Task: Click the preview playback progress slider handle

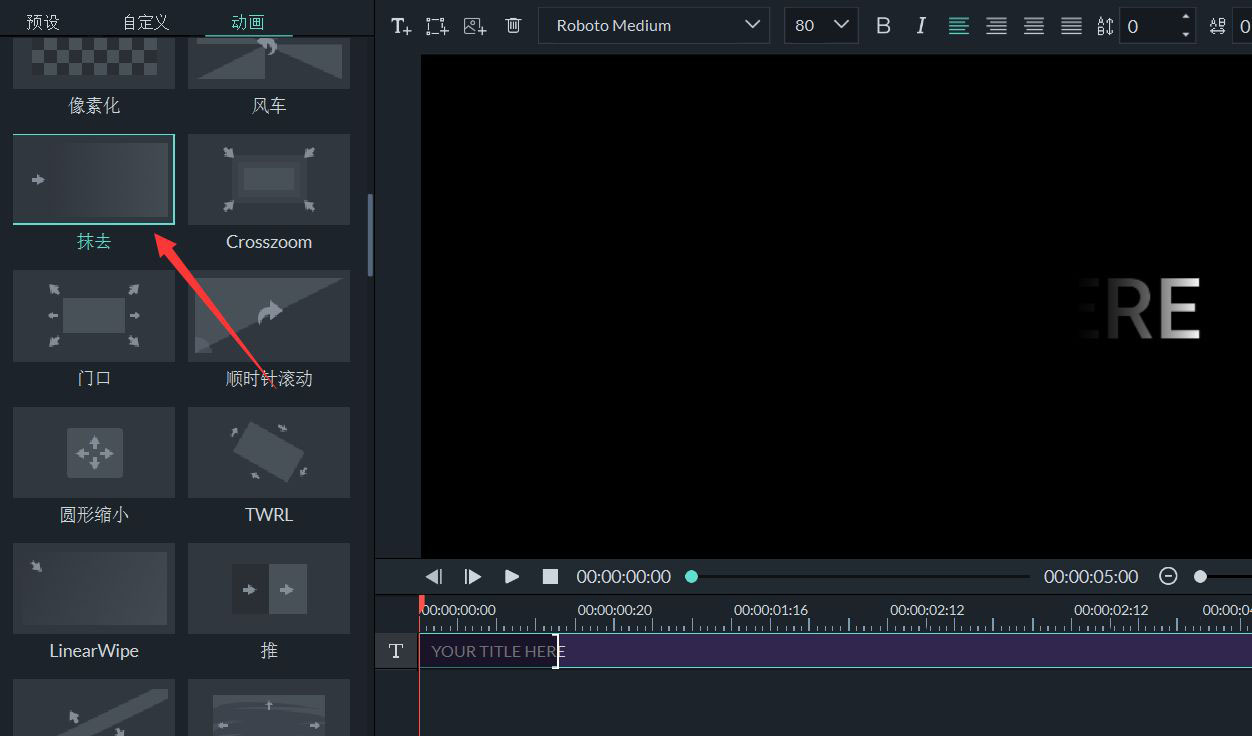Action: (691, 576)
